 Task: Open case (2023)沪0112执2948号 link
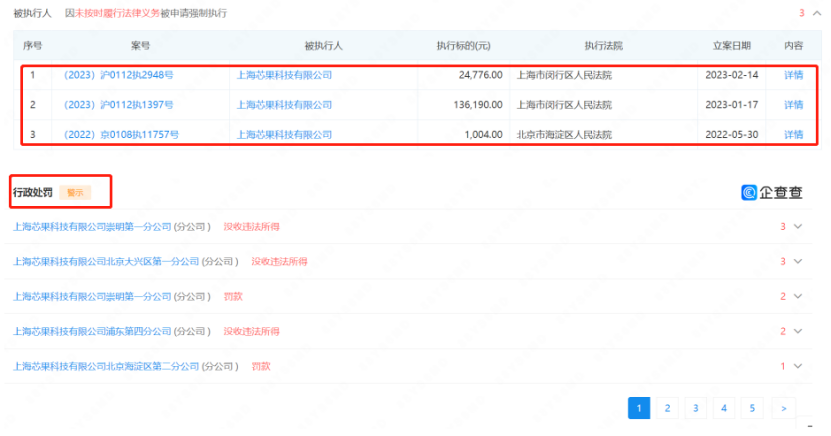[117, 75]
